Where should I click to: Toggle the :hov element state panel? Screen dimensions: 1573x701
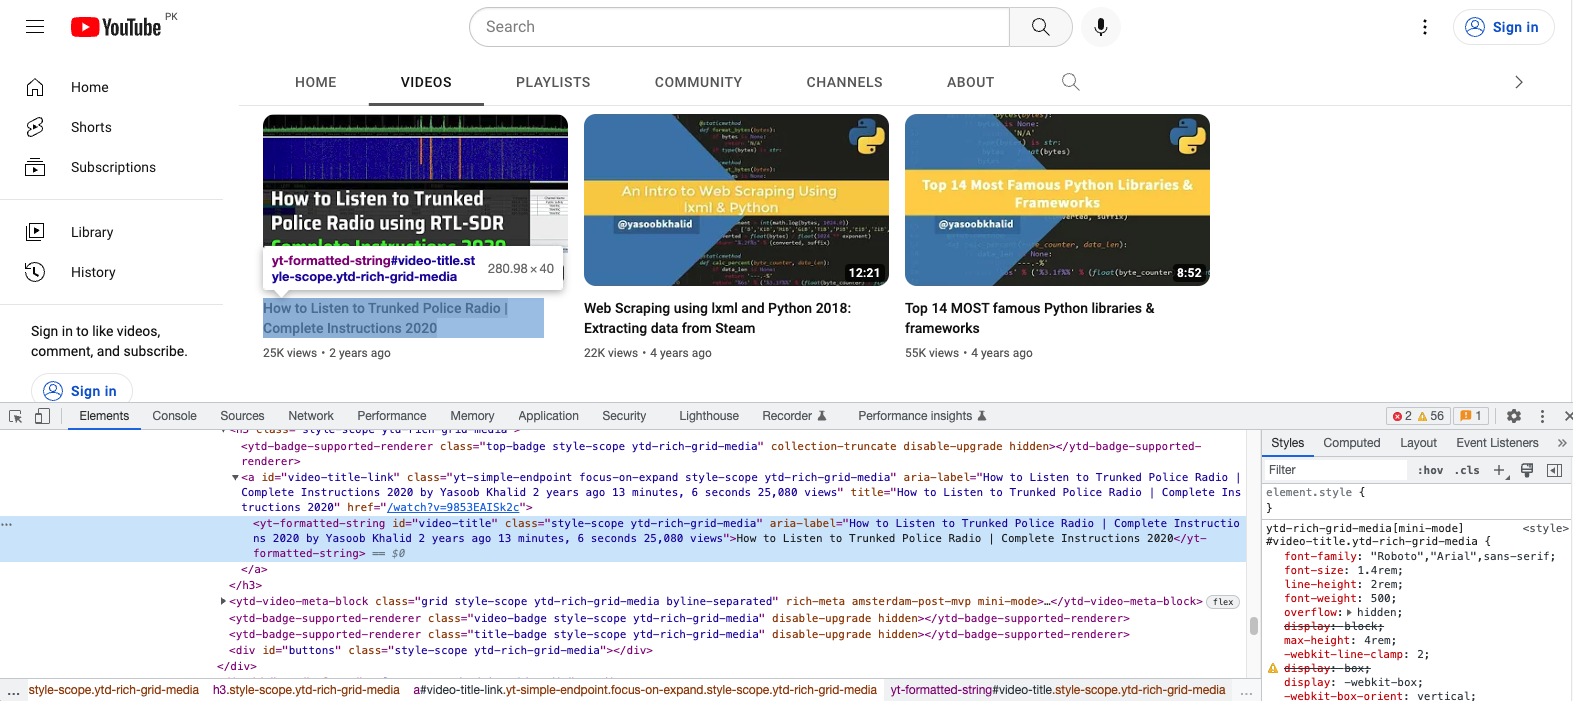click(x=1430, y=470)
